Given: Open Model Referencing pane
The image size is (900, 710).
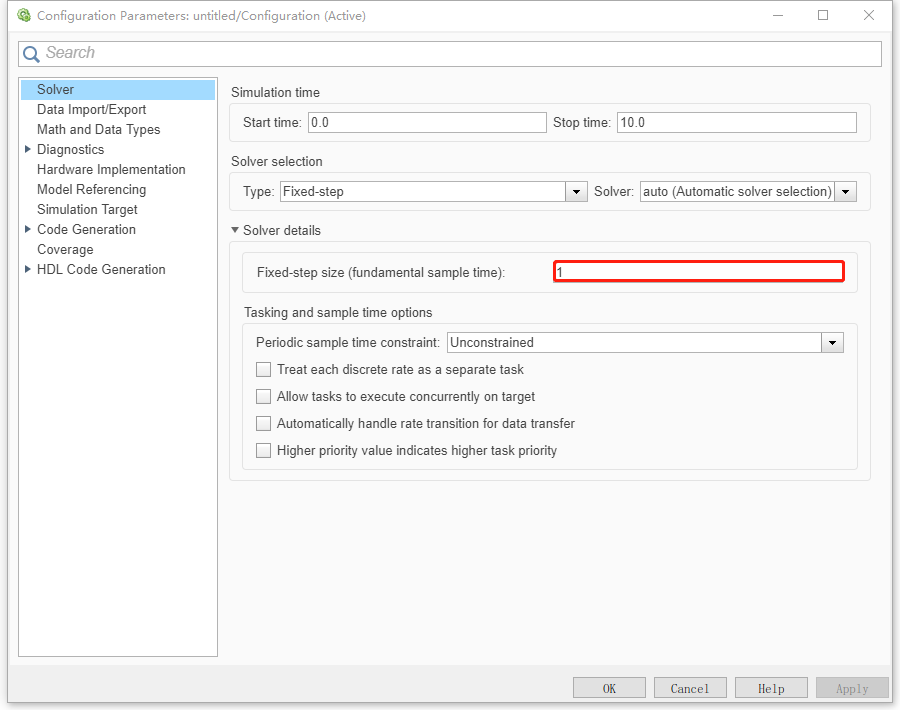Looking at the screenshot, I should (91, 189).
